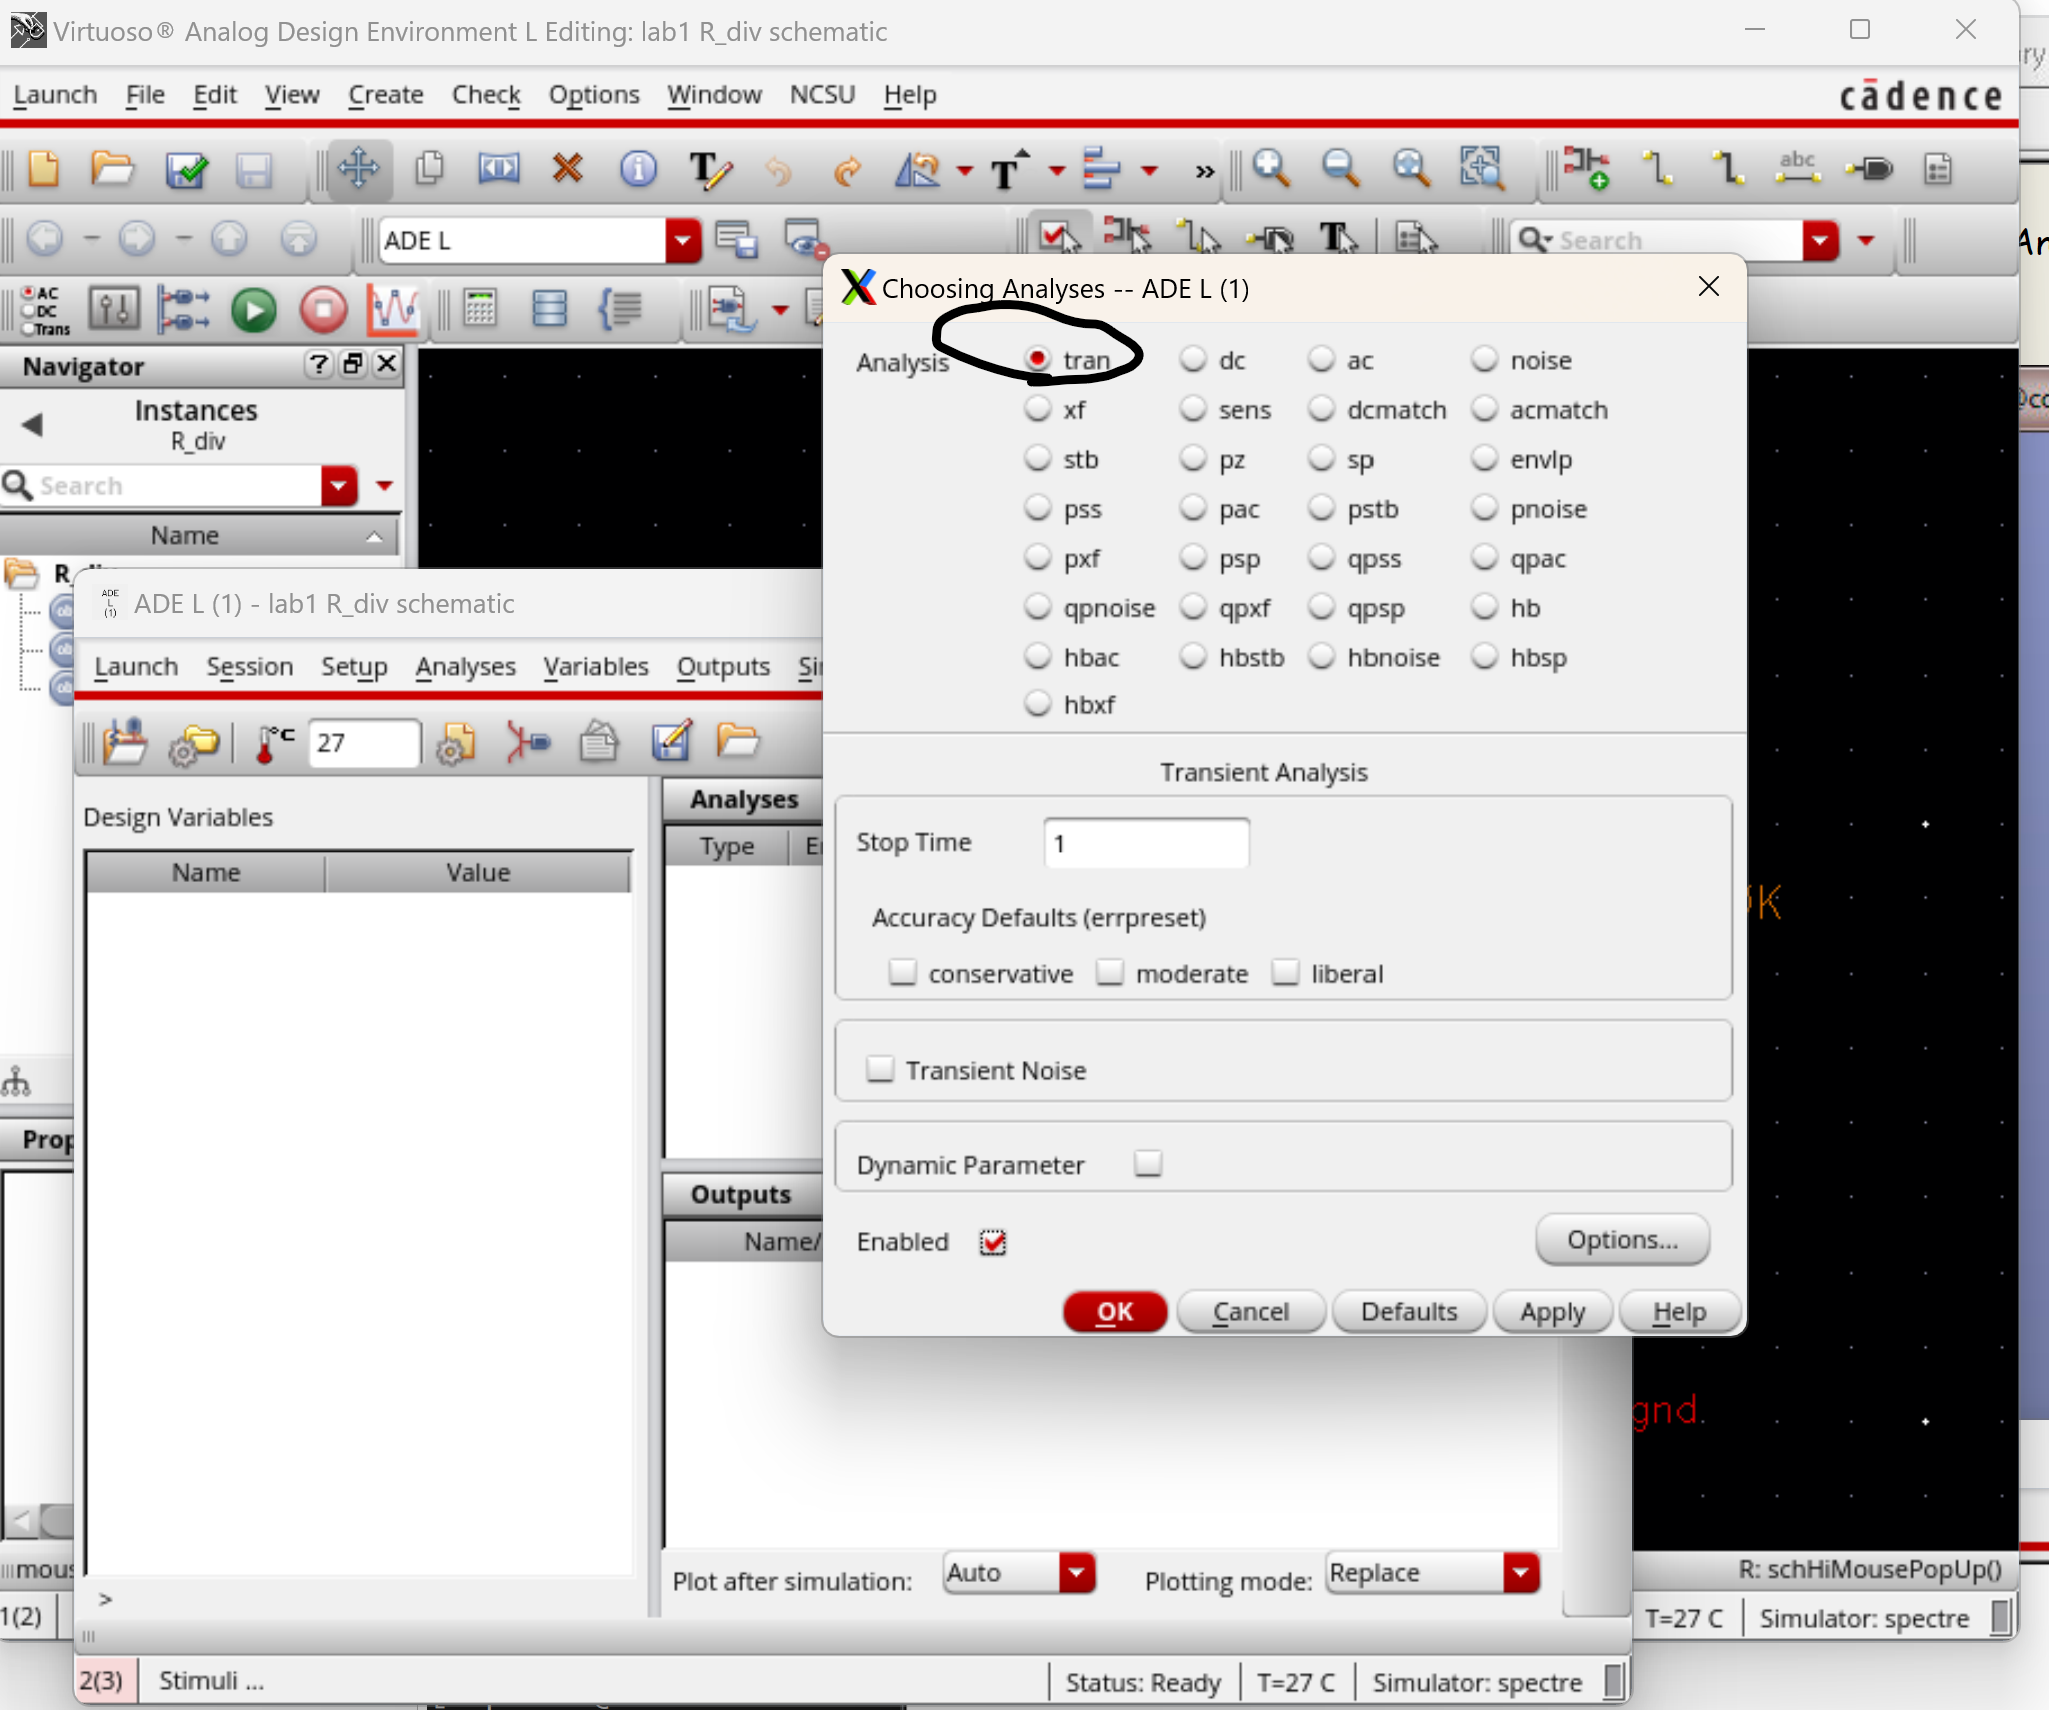Open the ADE L workspace dropdown

click(682, 240)
